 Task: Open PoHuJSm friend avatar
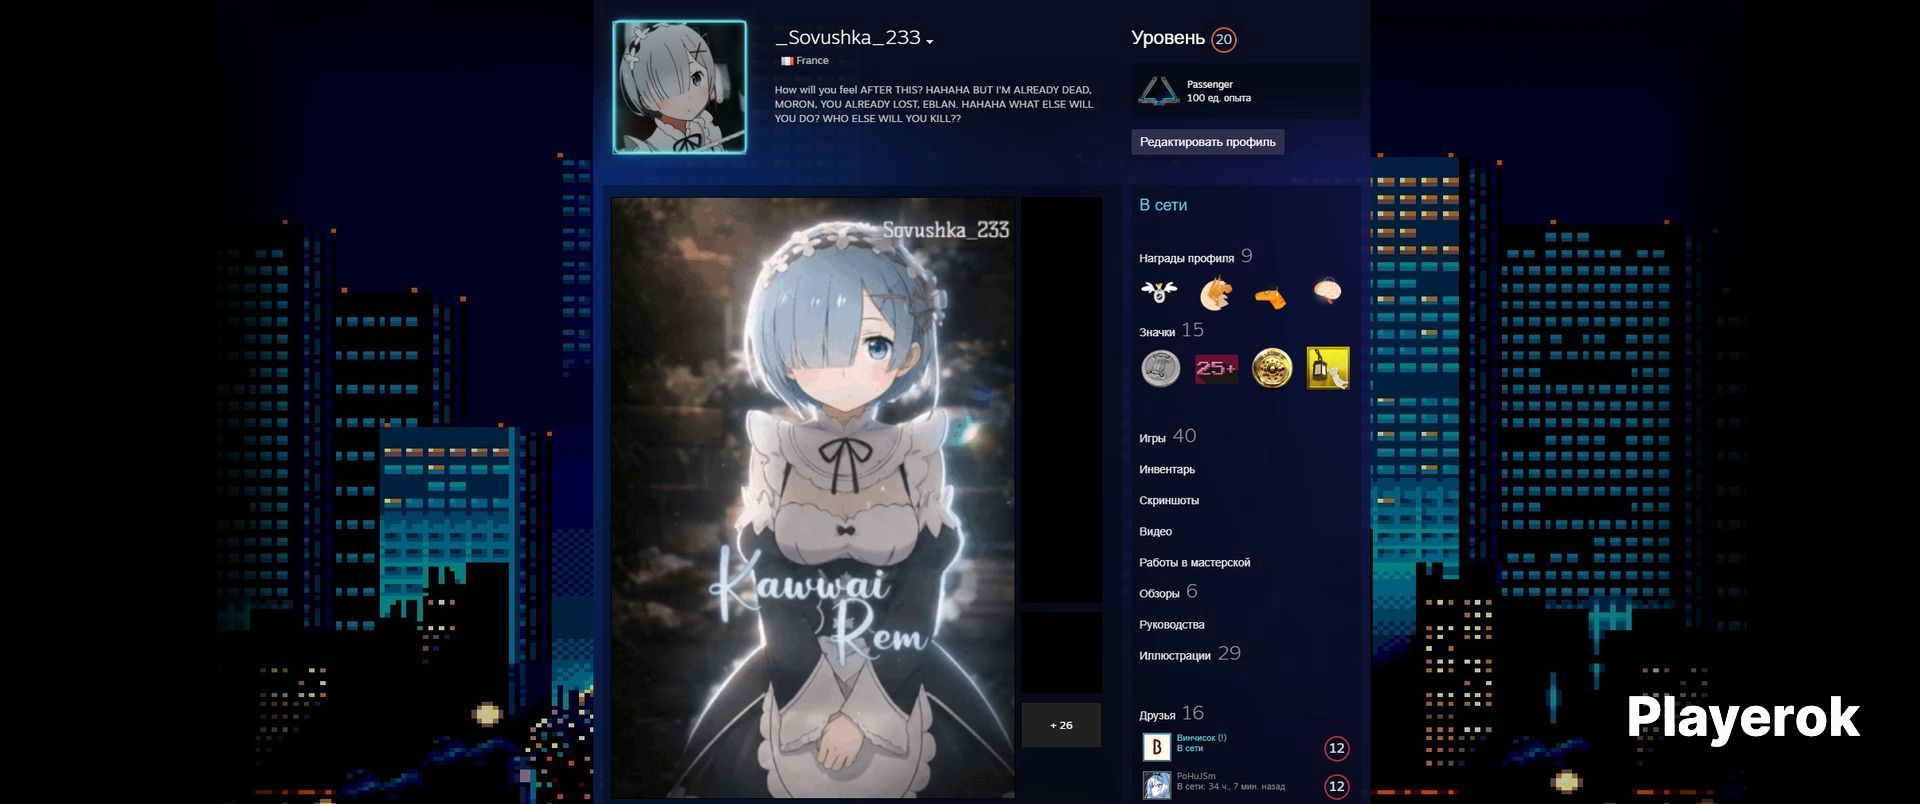coord(1157,784)
